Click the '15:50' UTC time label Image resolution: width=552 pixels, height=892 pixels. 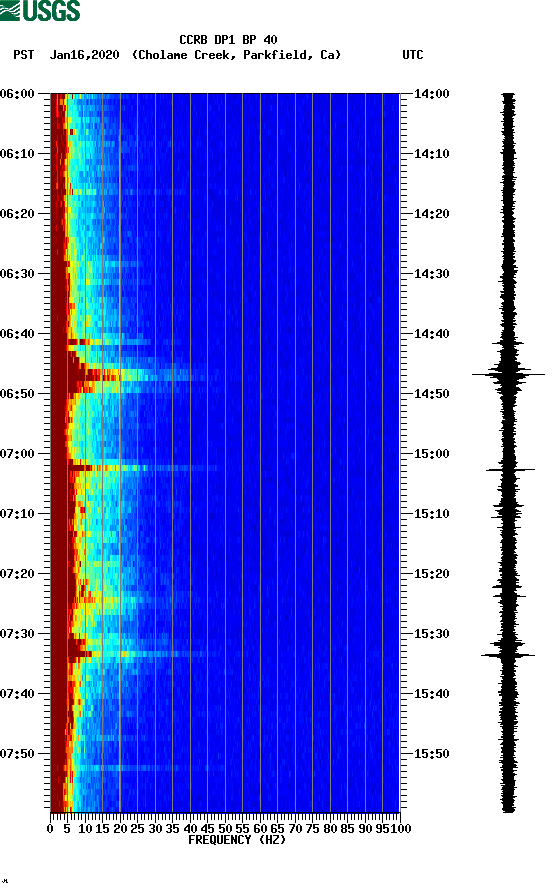tap(432, 754)
